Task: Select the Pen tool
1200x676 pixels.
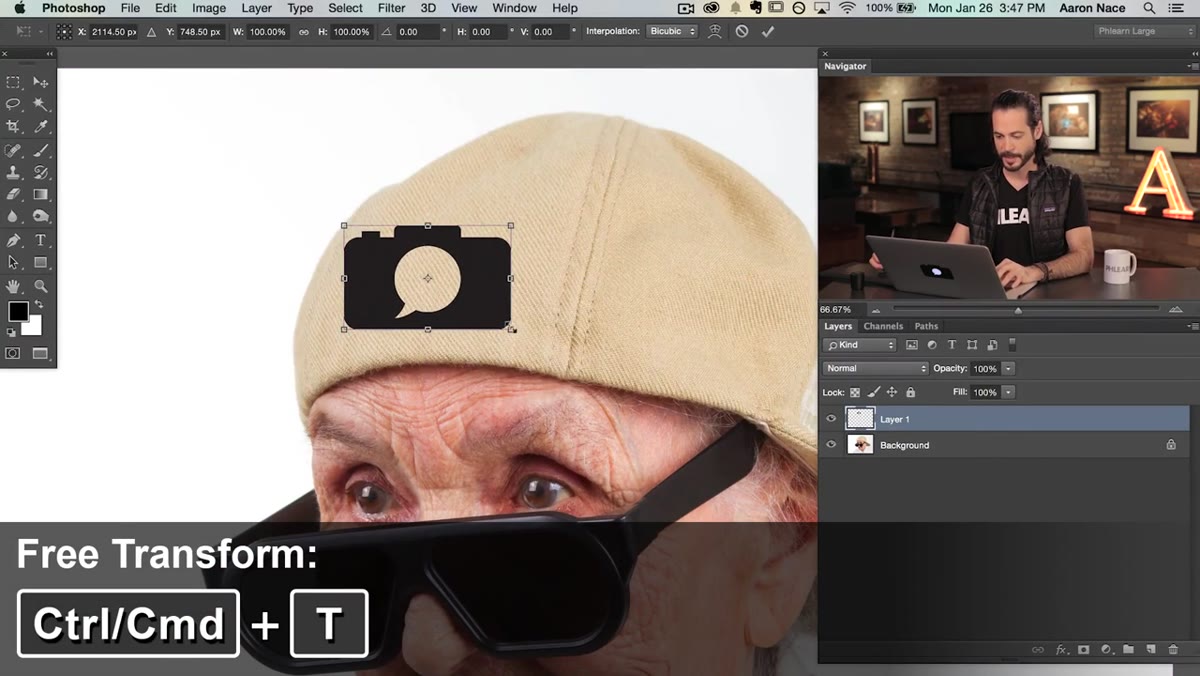Action: 13,240
